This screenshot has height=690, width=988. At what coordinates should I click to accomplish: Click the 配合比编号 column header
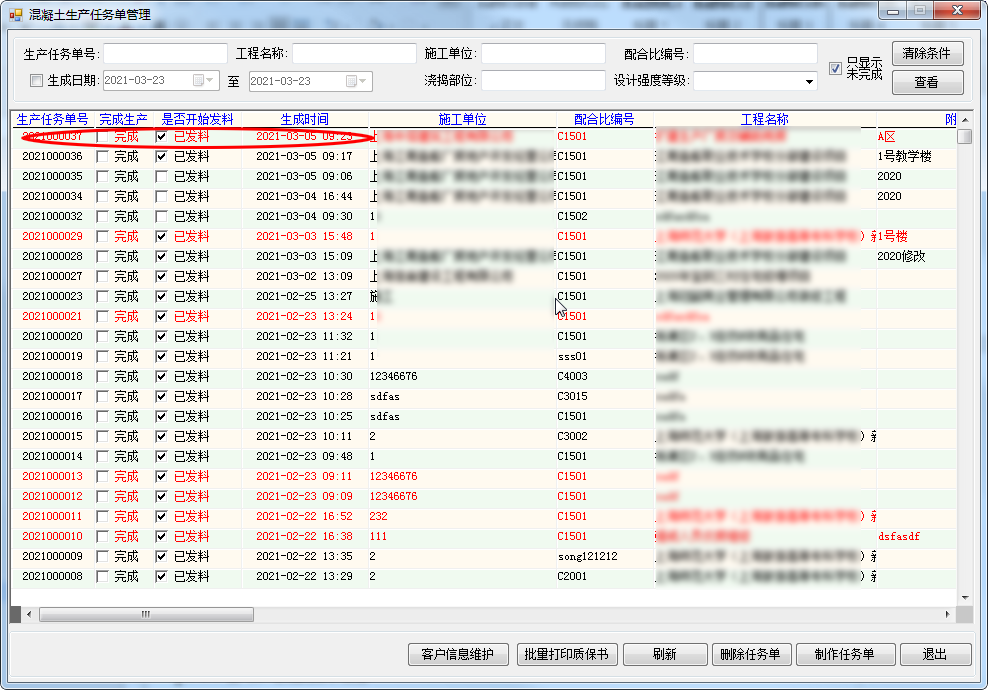(604, 119)
